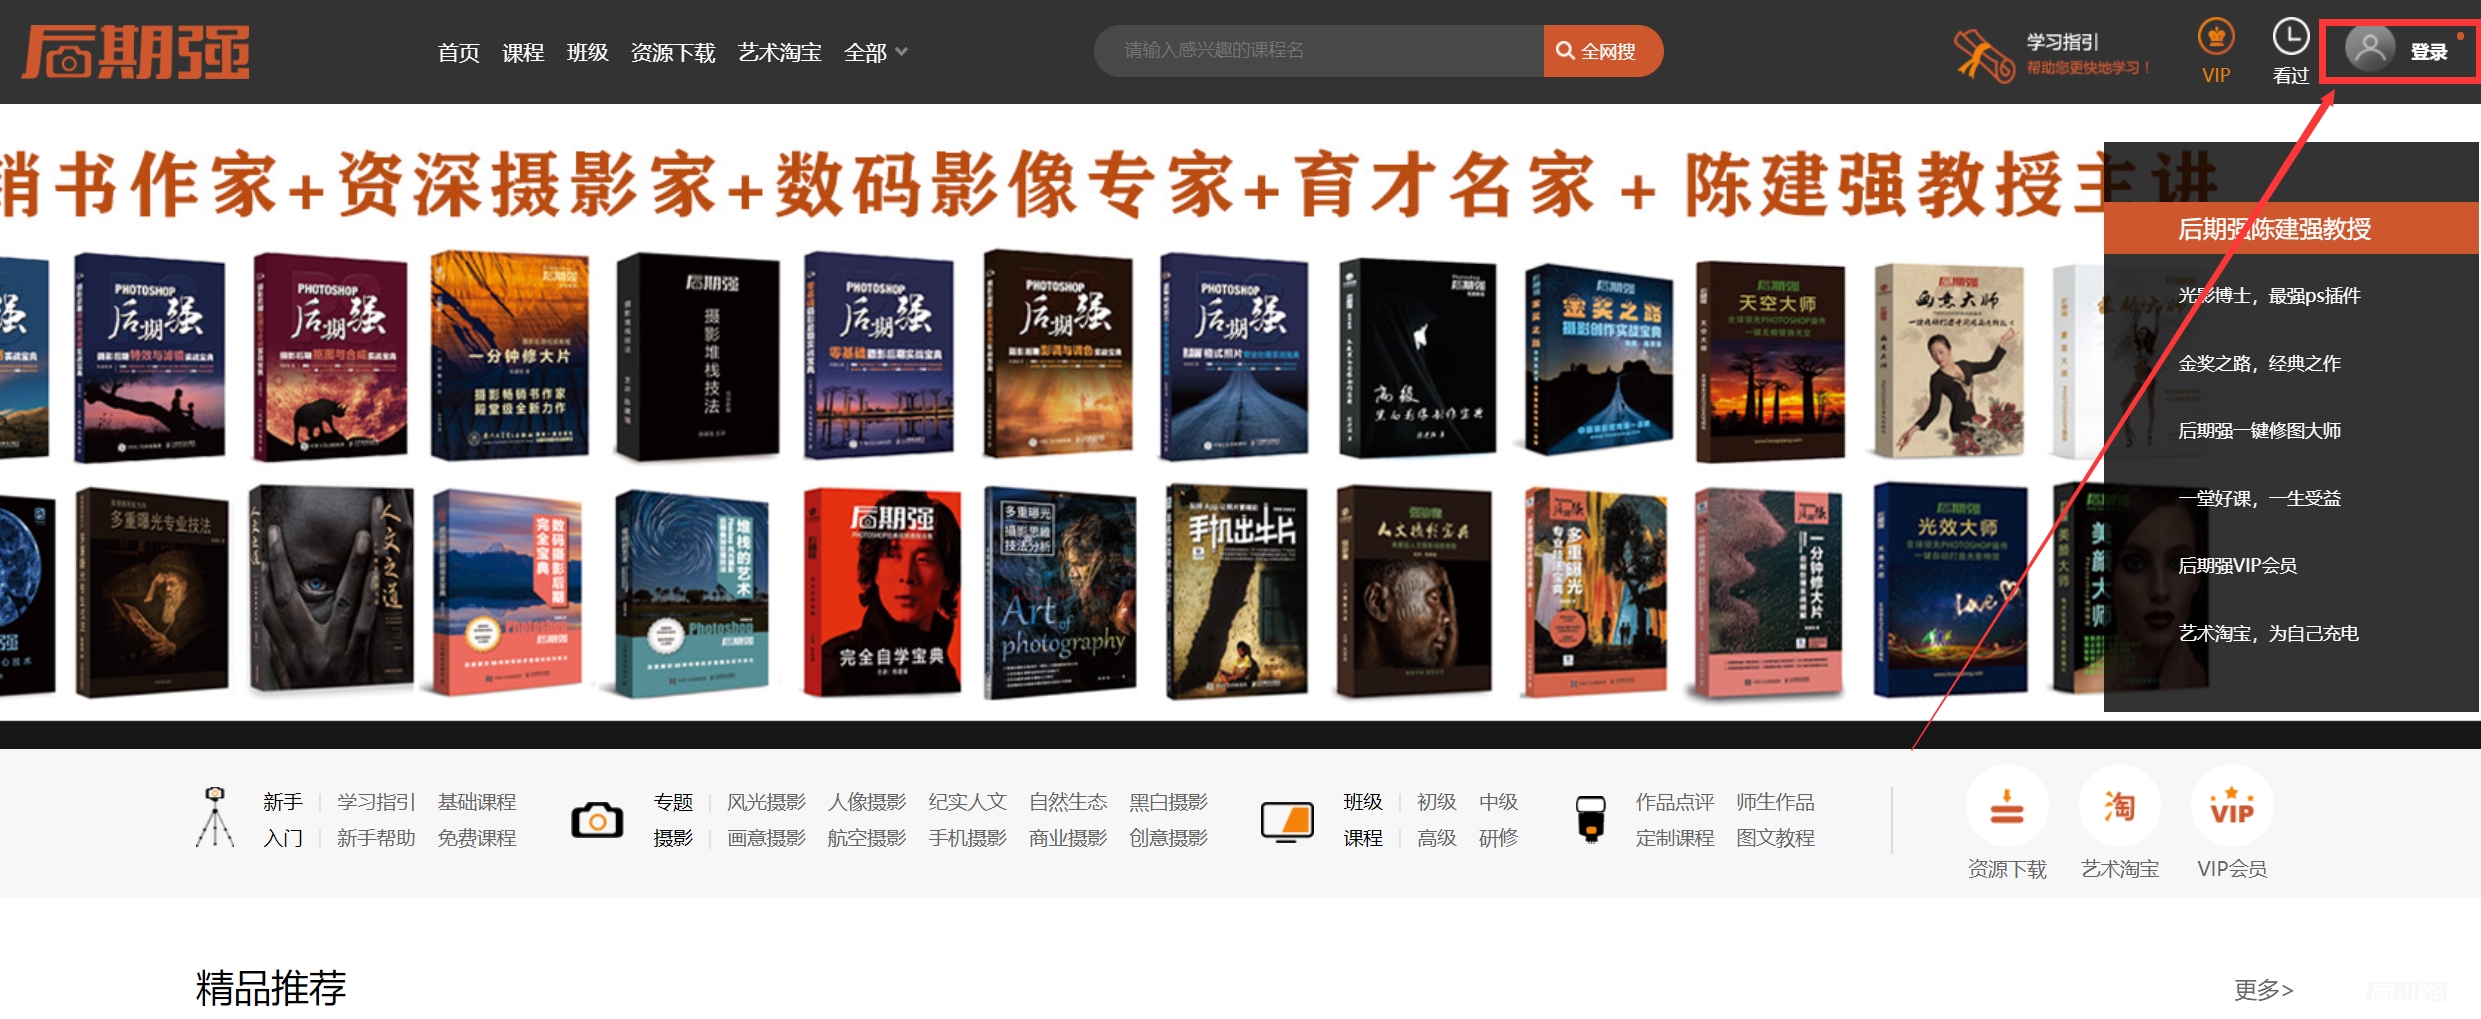Open 班级 in the top navigation
Viewport: 2481px width, 1019px height.
click(x=587, y=52)
